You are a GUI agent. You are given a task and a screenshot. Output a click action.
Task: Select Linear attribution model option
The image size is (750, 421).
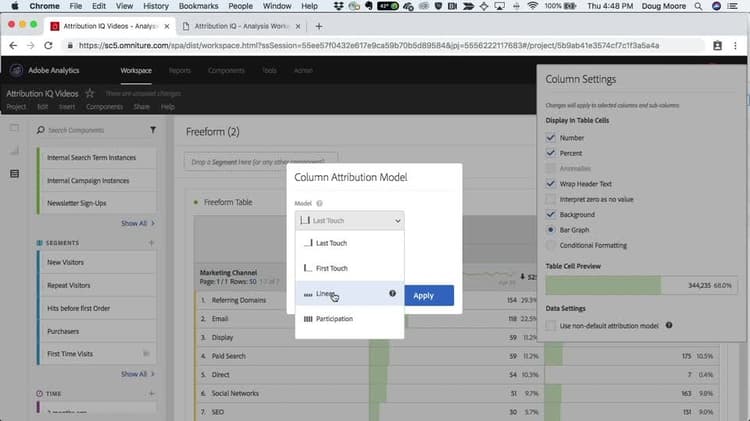pyautogui.click(x=350, y=294)
